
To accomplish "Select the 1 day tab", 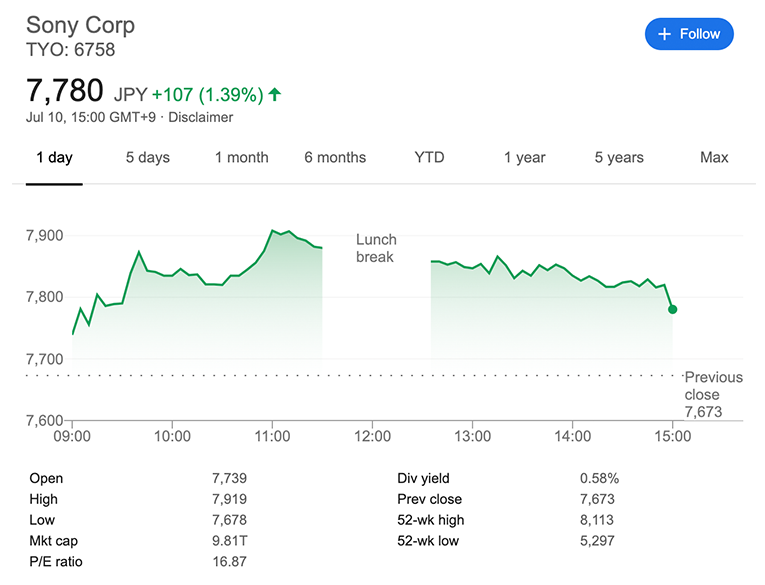I will (54, 158).
